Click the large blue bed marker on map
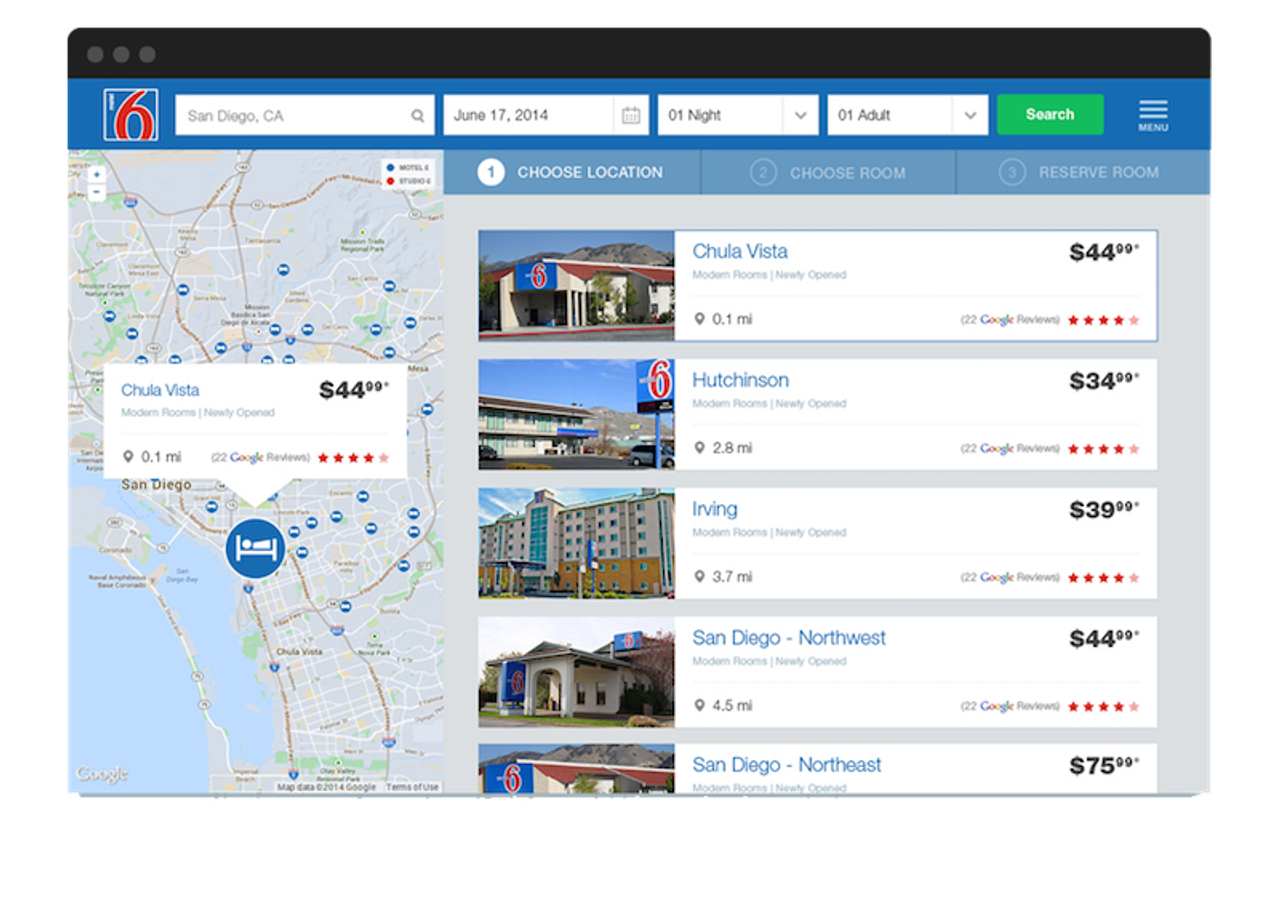Viewport: 1280px width, 920px height. 255,548
